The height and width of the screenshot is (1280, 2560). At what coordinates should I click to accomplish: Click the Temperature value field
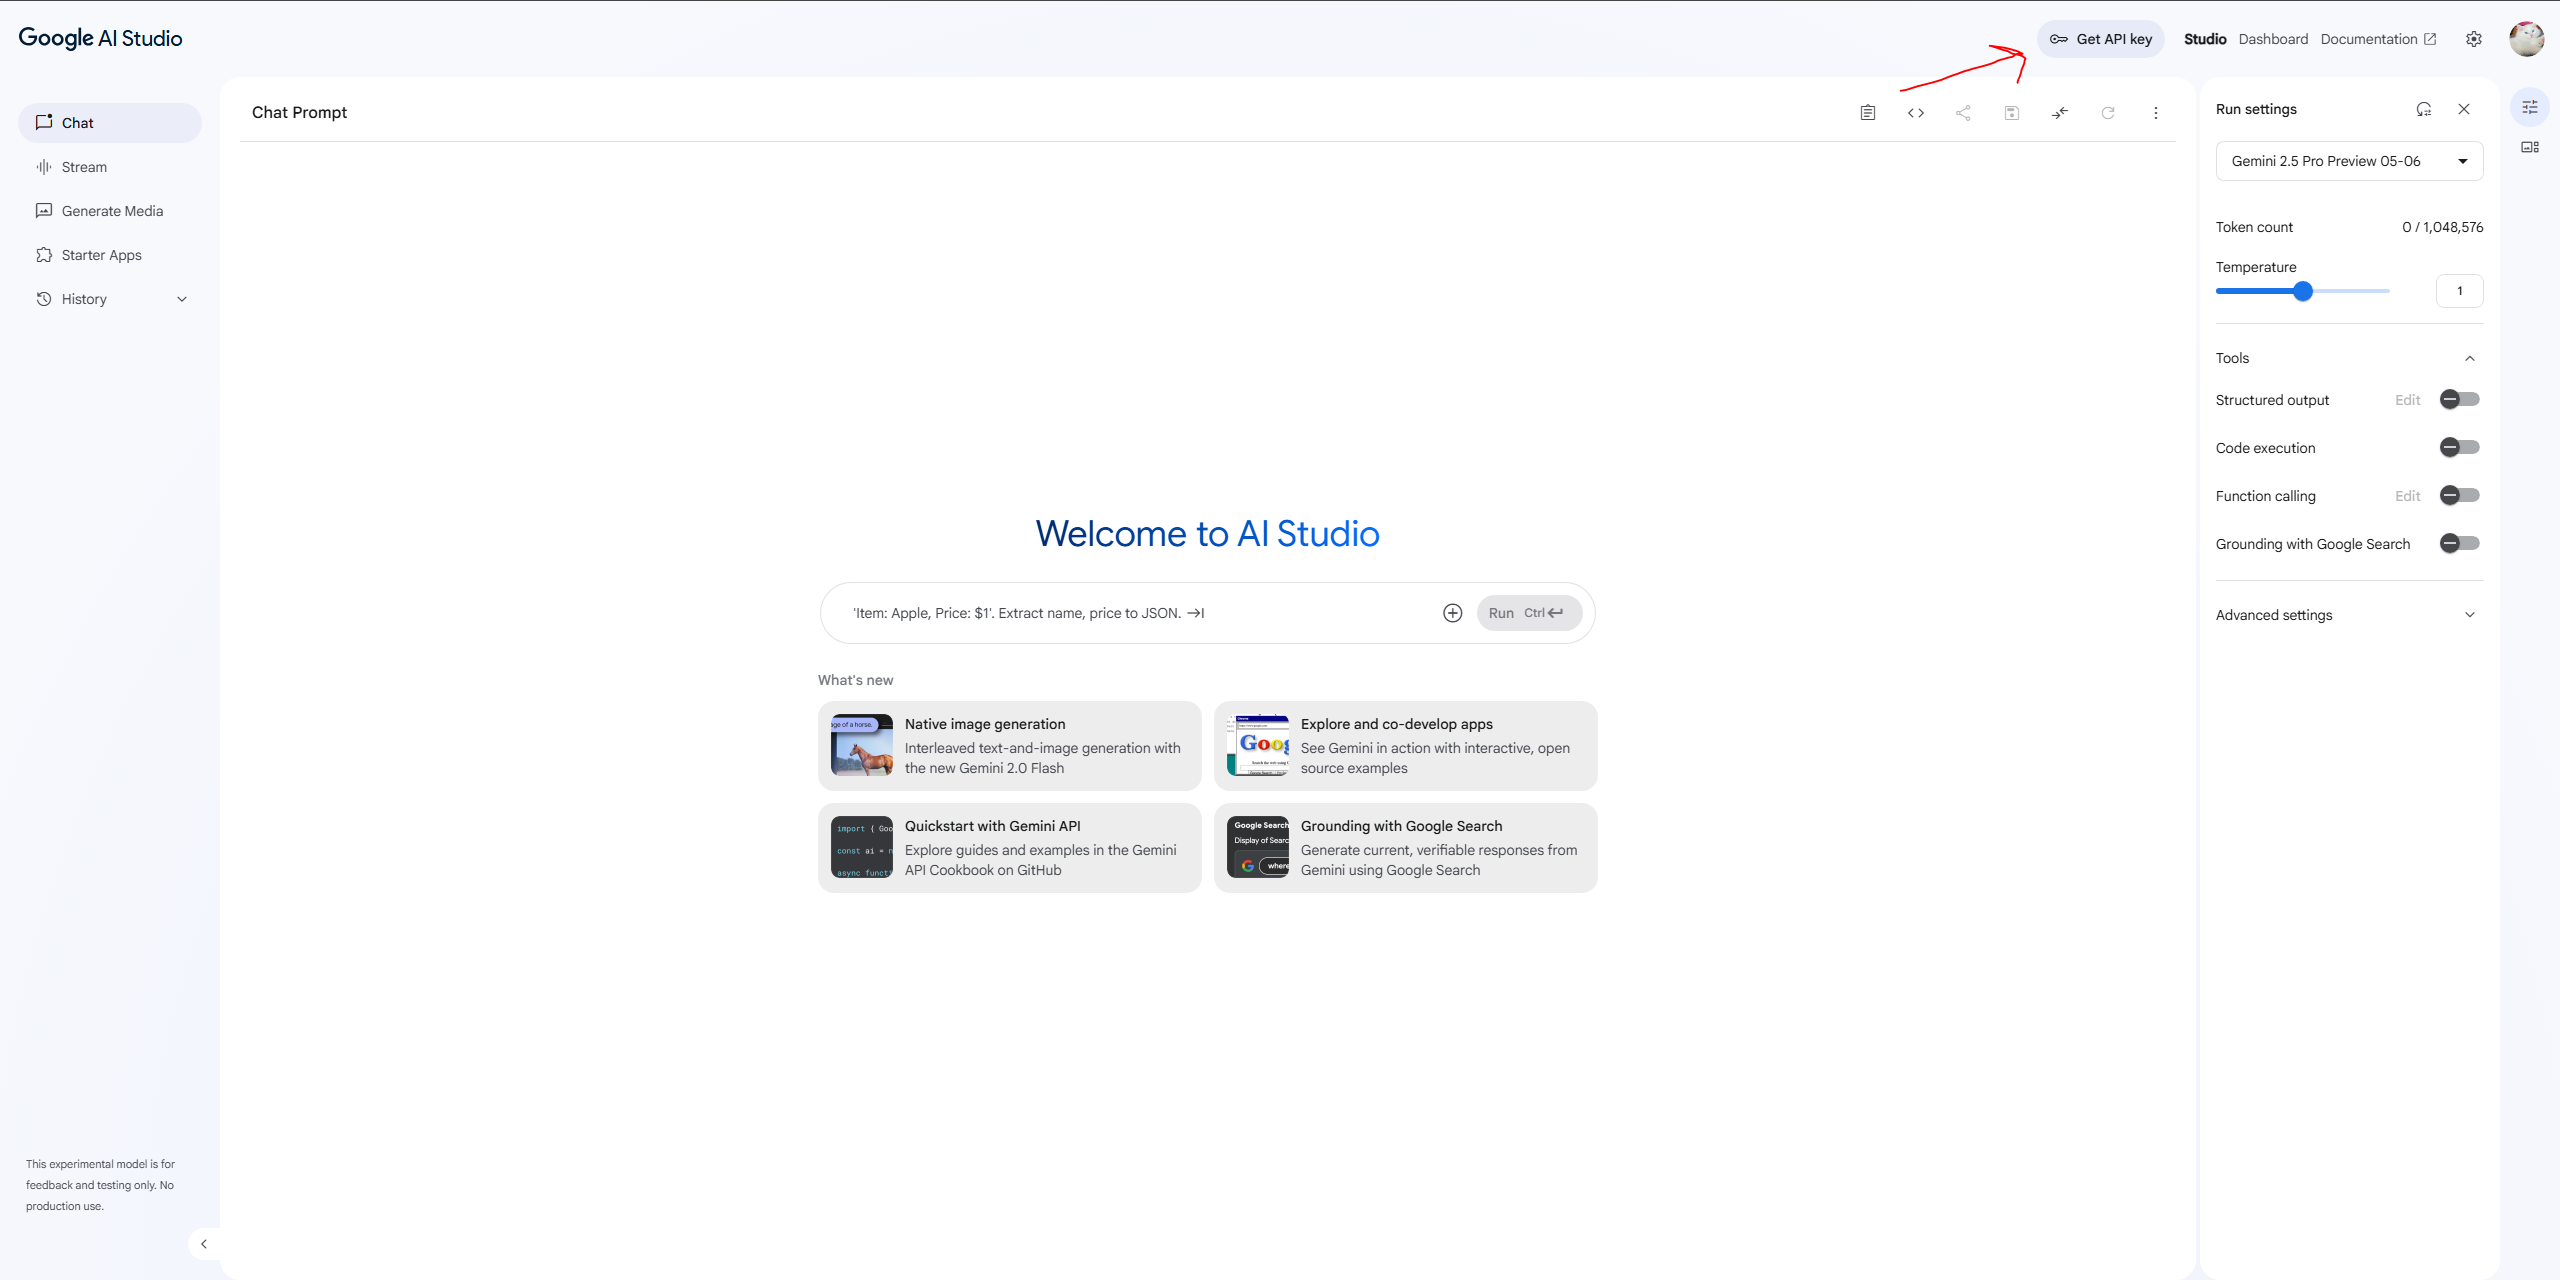2459,291
